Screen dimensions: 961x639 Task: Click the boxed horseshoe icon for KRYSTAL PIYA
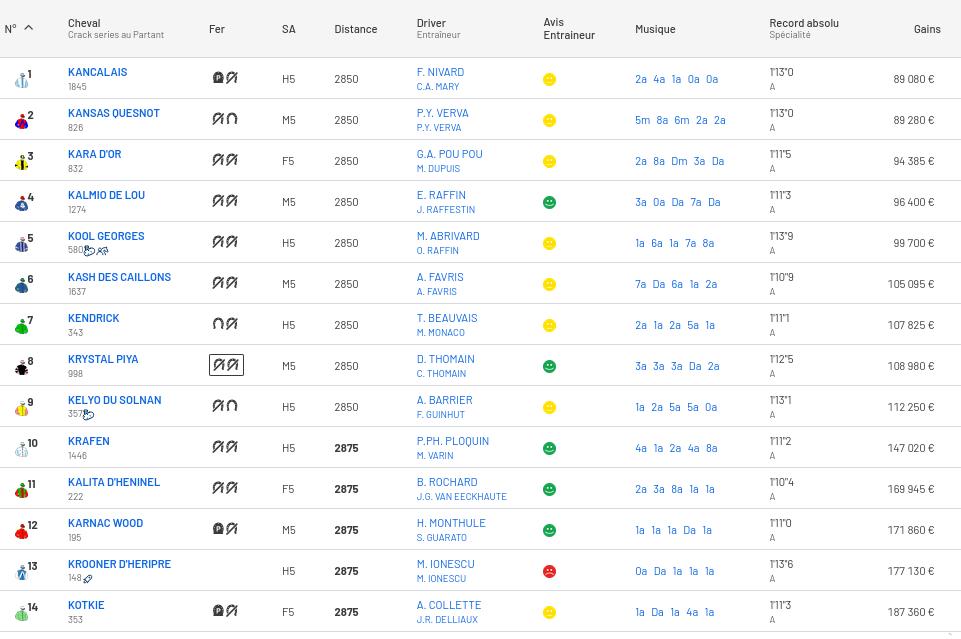coord(226,365)
